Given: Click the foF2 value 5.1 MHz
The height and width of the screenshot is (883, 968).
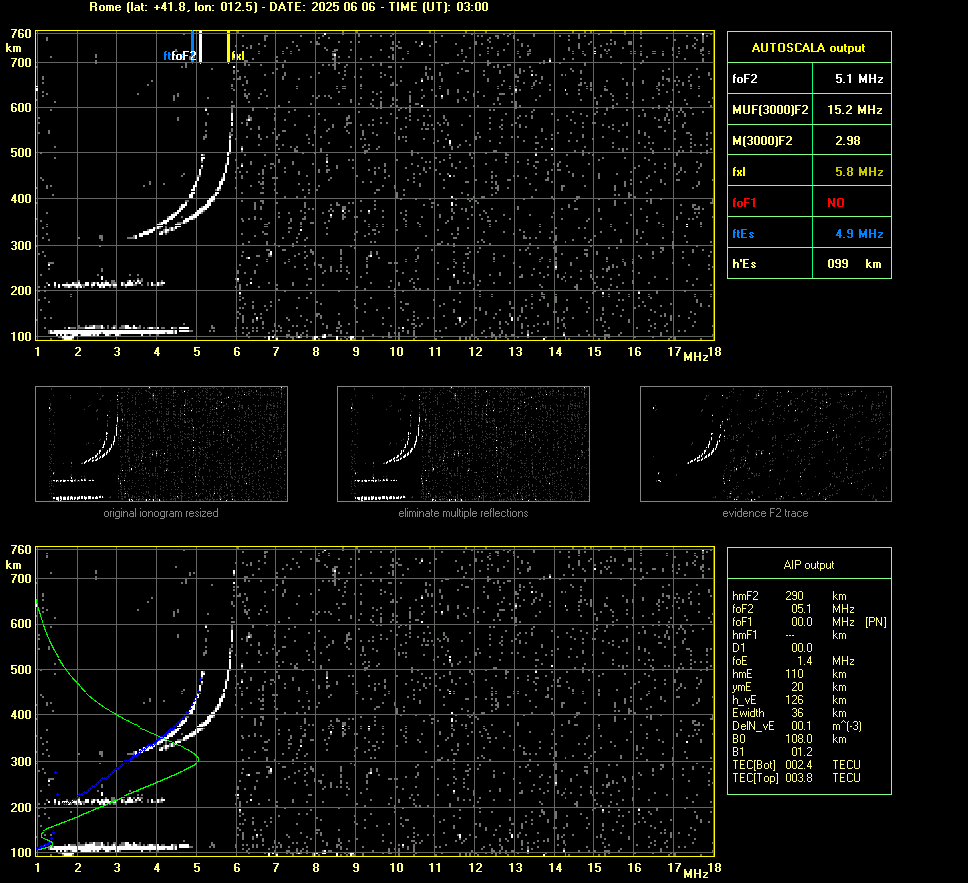Looking at the screenshot, I should click(x=859, y=79).
